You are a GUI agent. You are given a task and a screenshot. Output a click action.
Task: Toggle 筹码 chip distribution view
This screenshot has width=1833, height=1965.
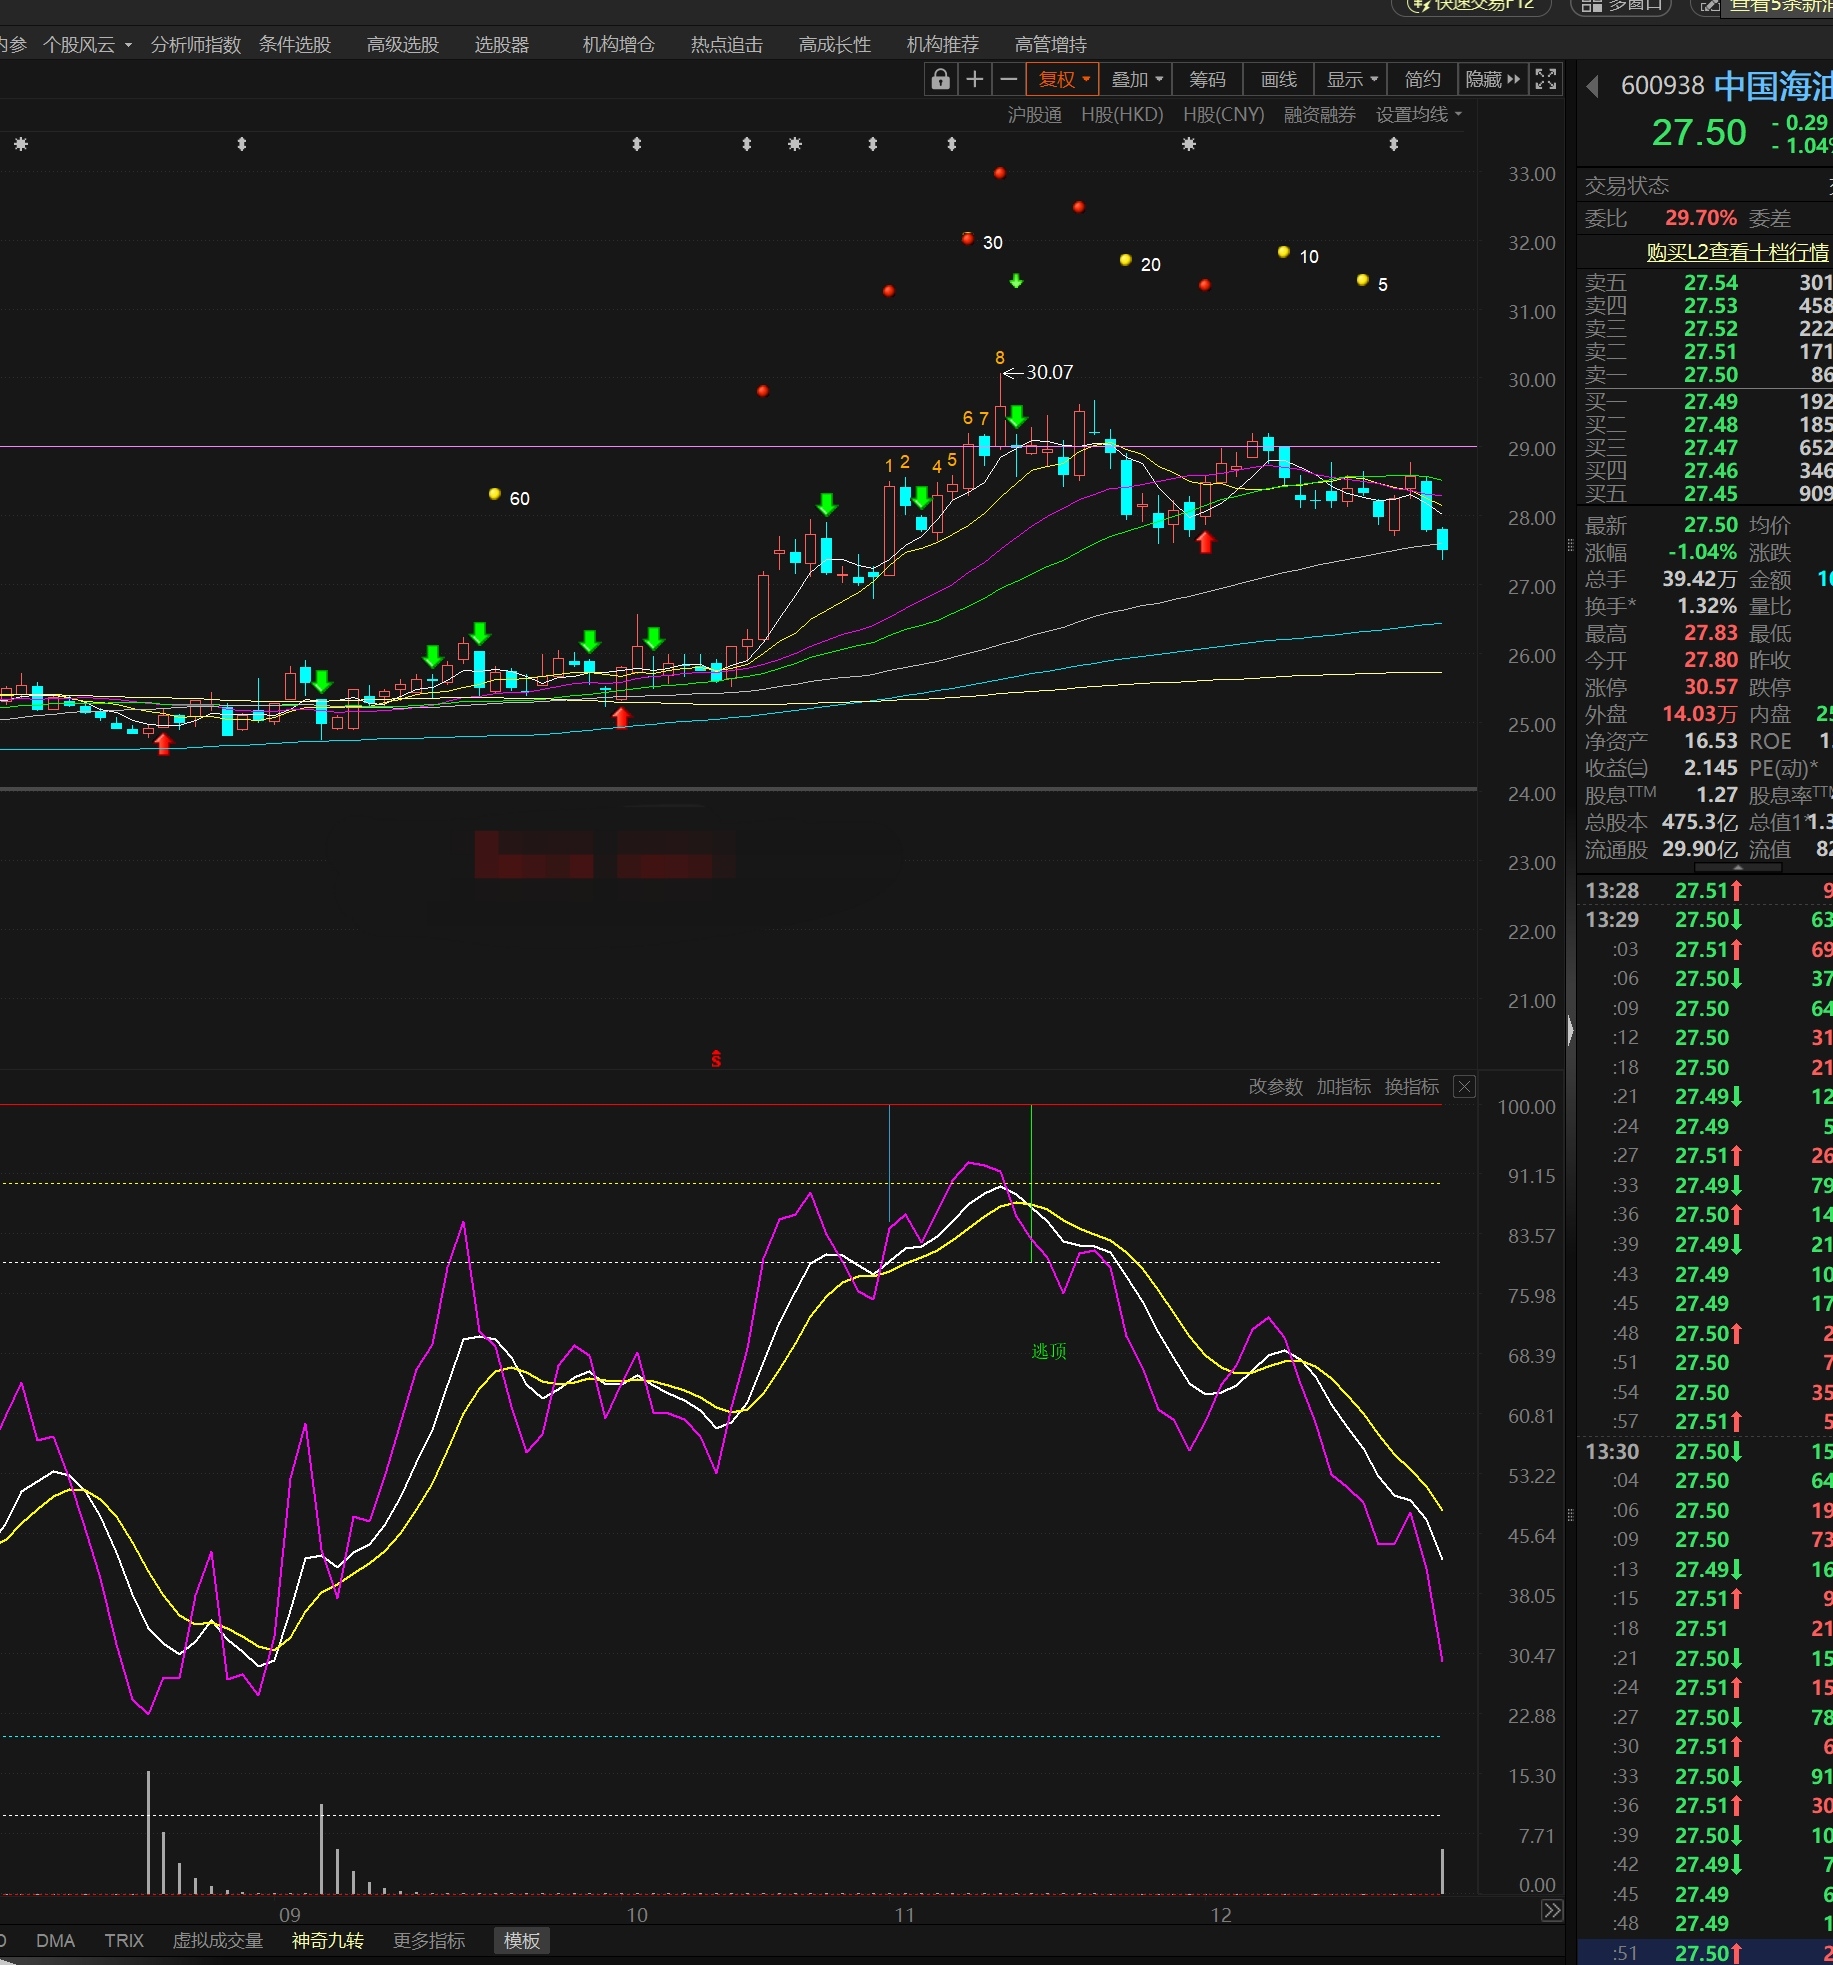pos(1207,80)
